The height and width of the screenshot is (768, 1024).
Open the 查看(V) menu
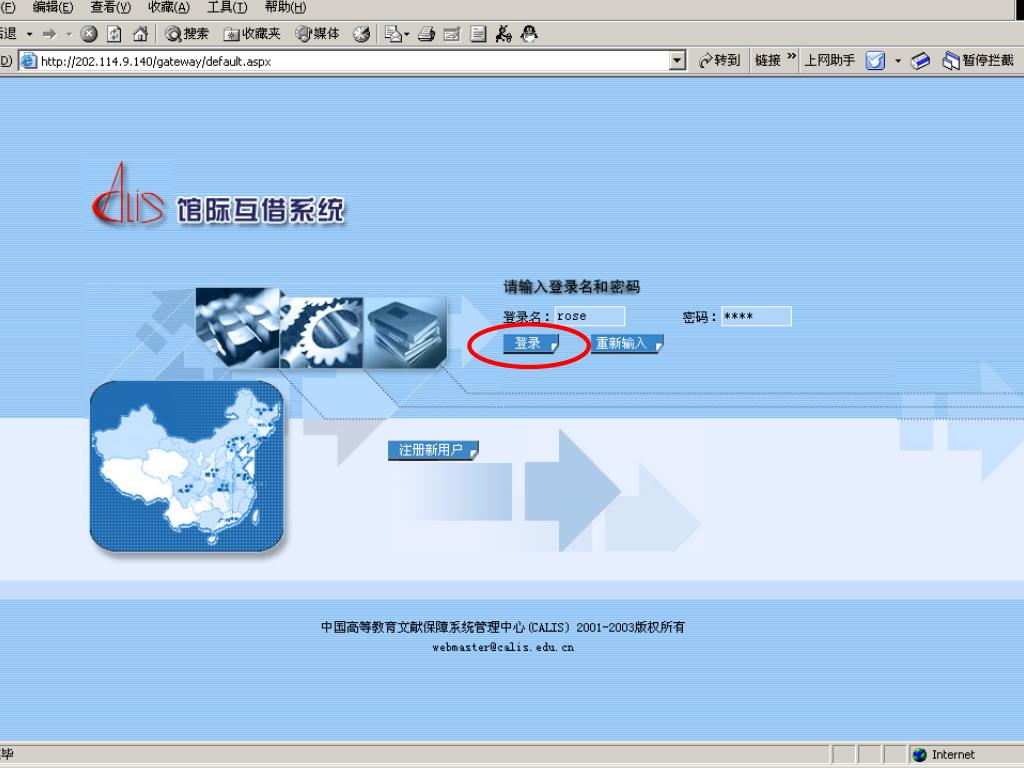110,7
